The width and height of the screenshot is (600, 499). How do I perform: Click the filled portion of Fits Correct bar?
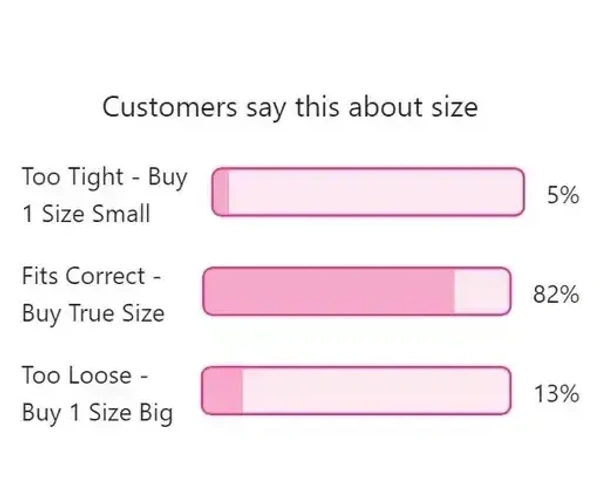(x=329, y=292)
